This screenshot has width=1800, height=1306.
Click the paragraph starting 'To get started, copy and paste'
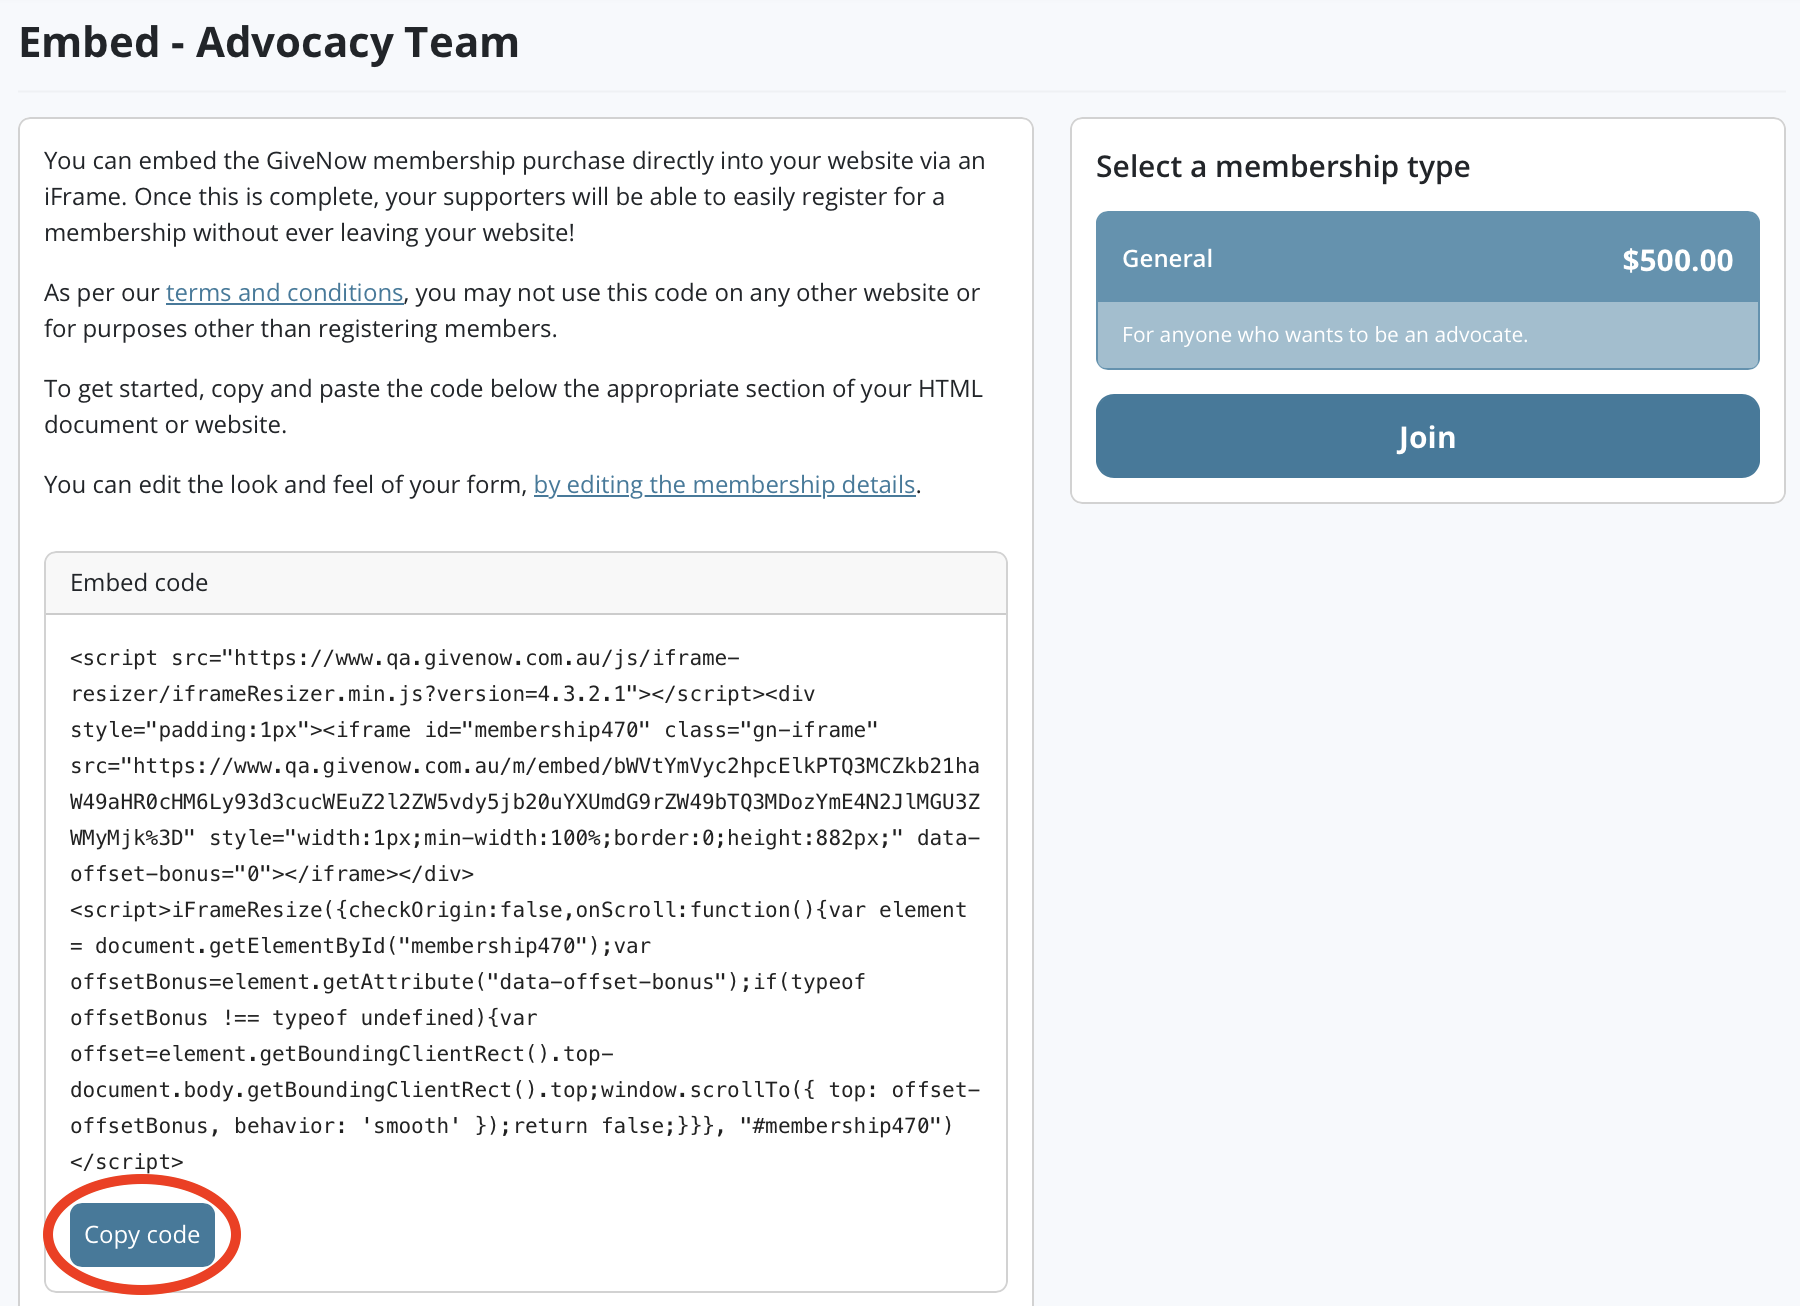(x=514, y=406)
